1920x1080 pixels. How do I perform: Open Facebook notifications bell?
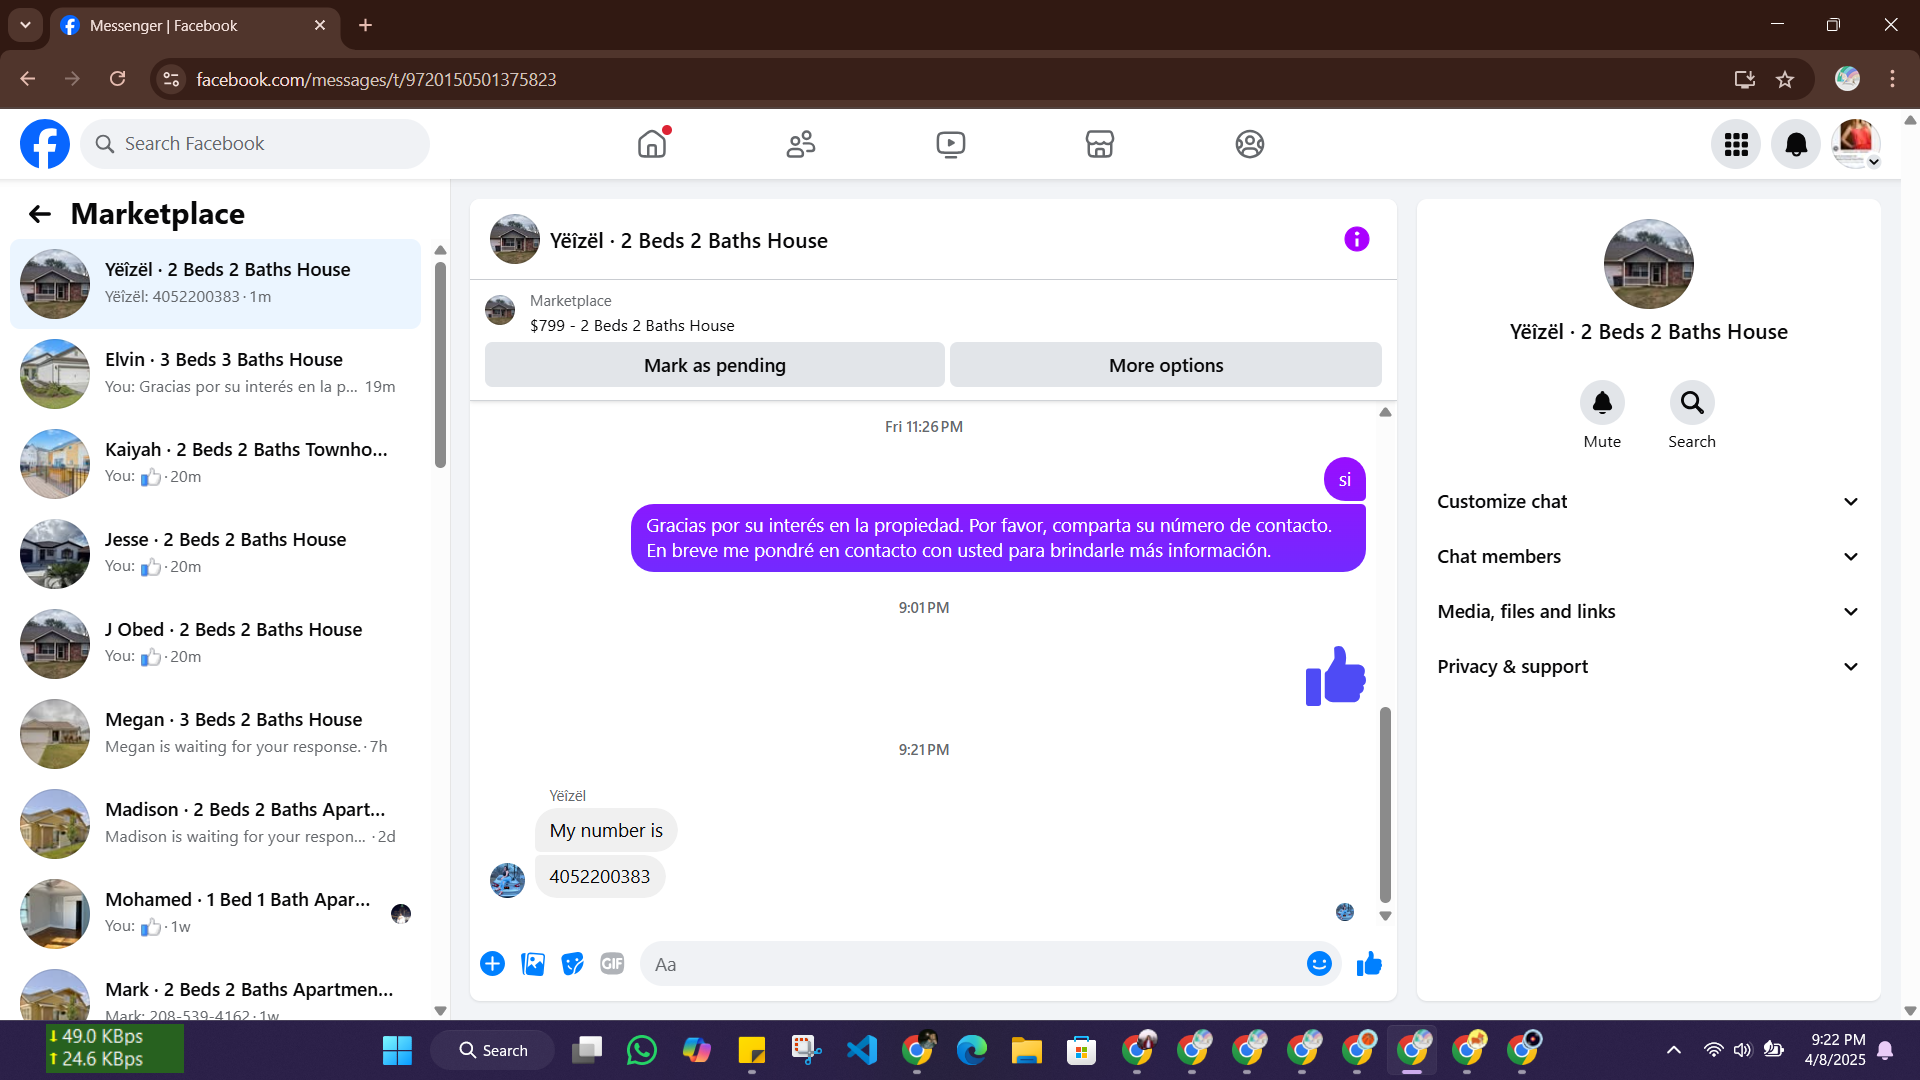(x=1796, y=145)
